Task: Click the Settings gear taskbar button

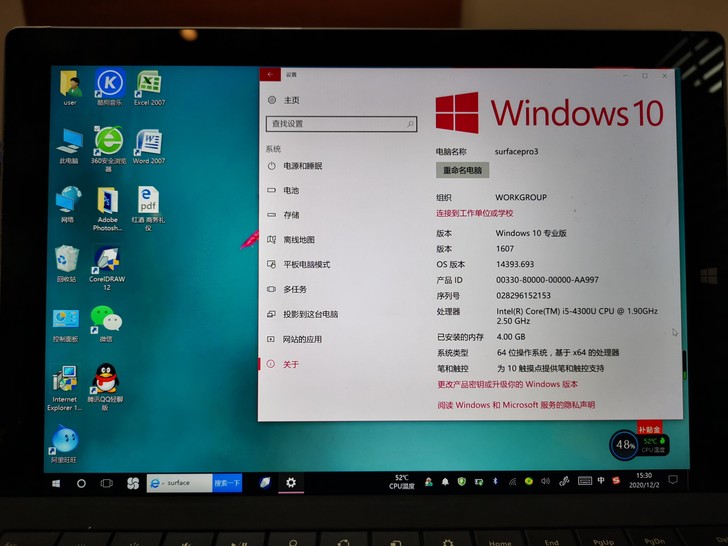Action: pyautogui.click(x=291, y=482)
